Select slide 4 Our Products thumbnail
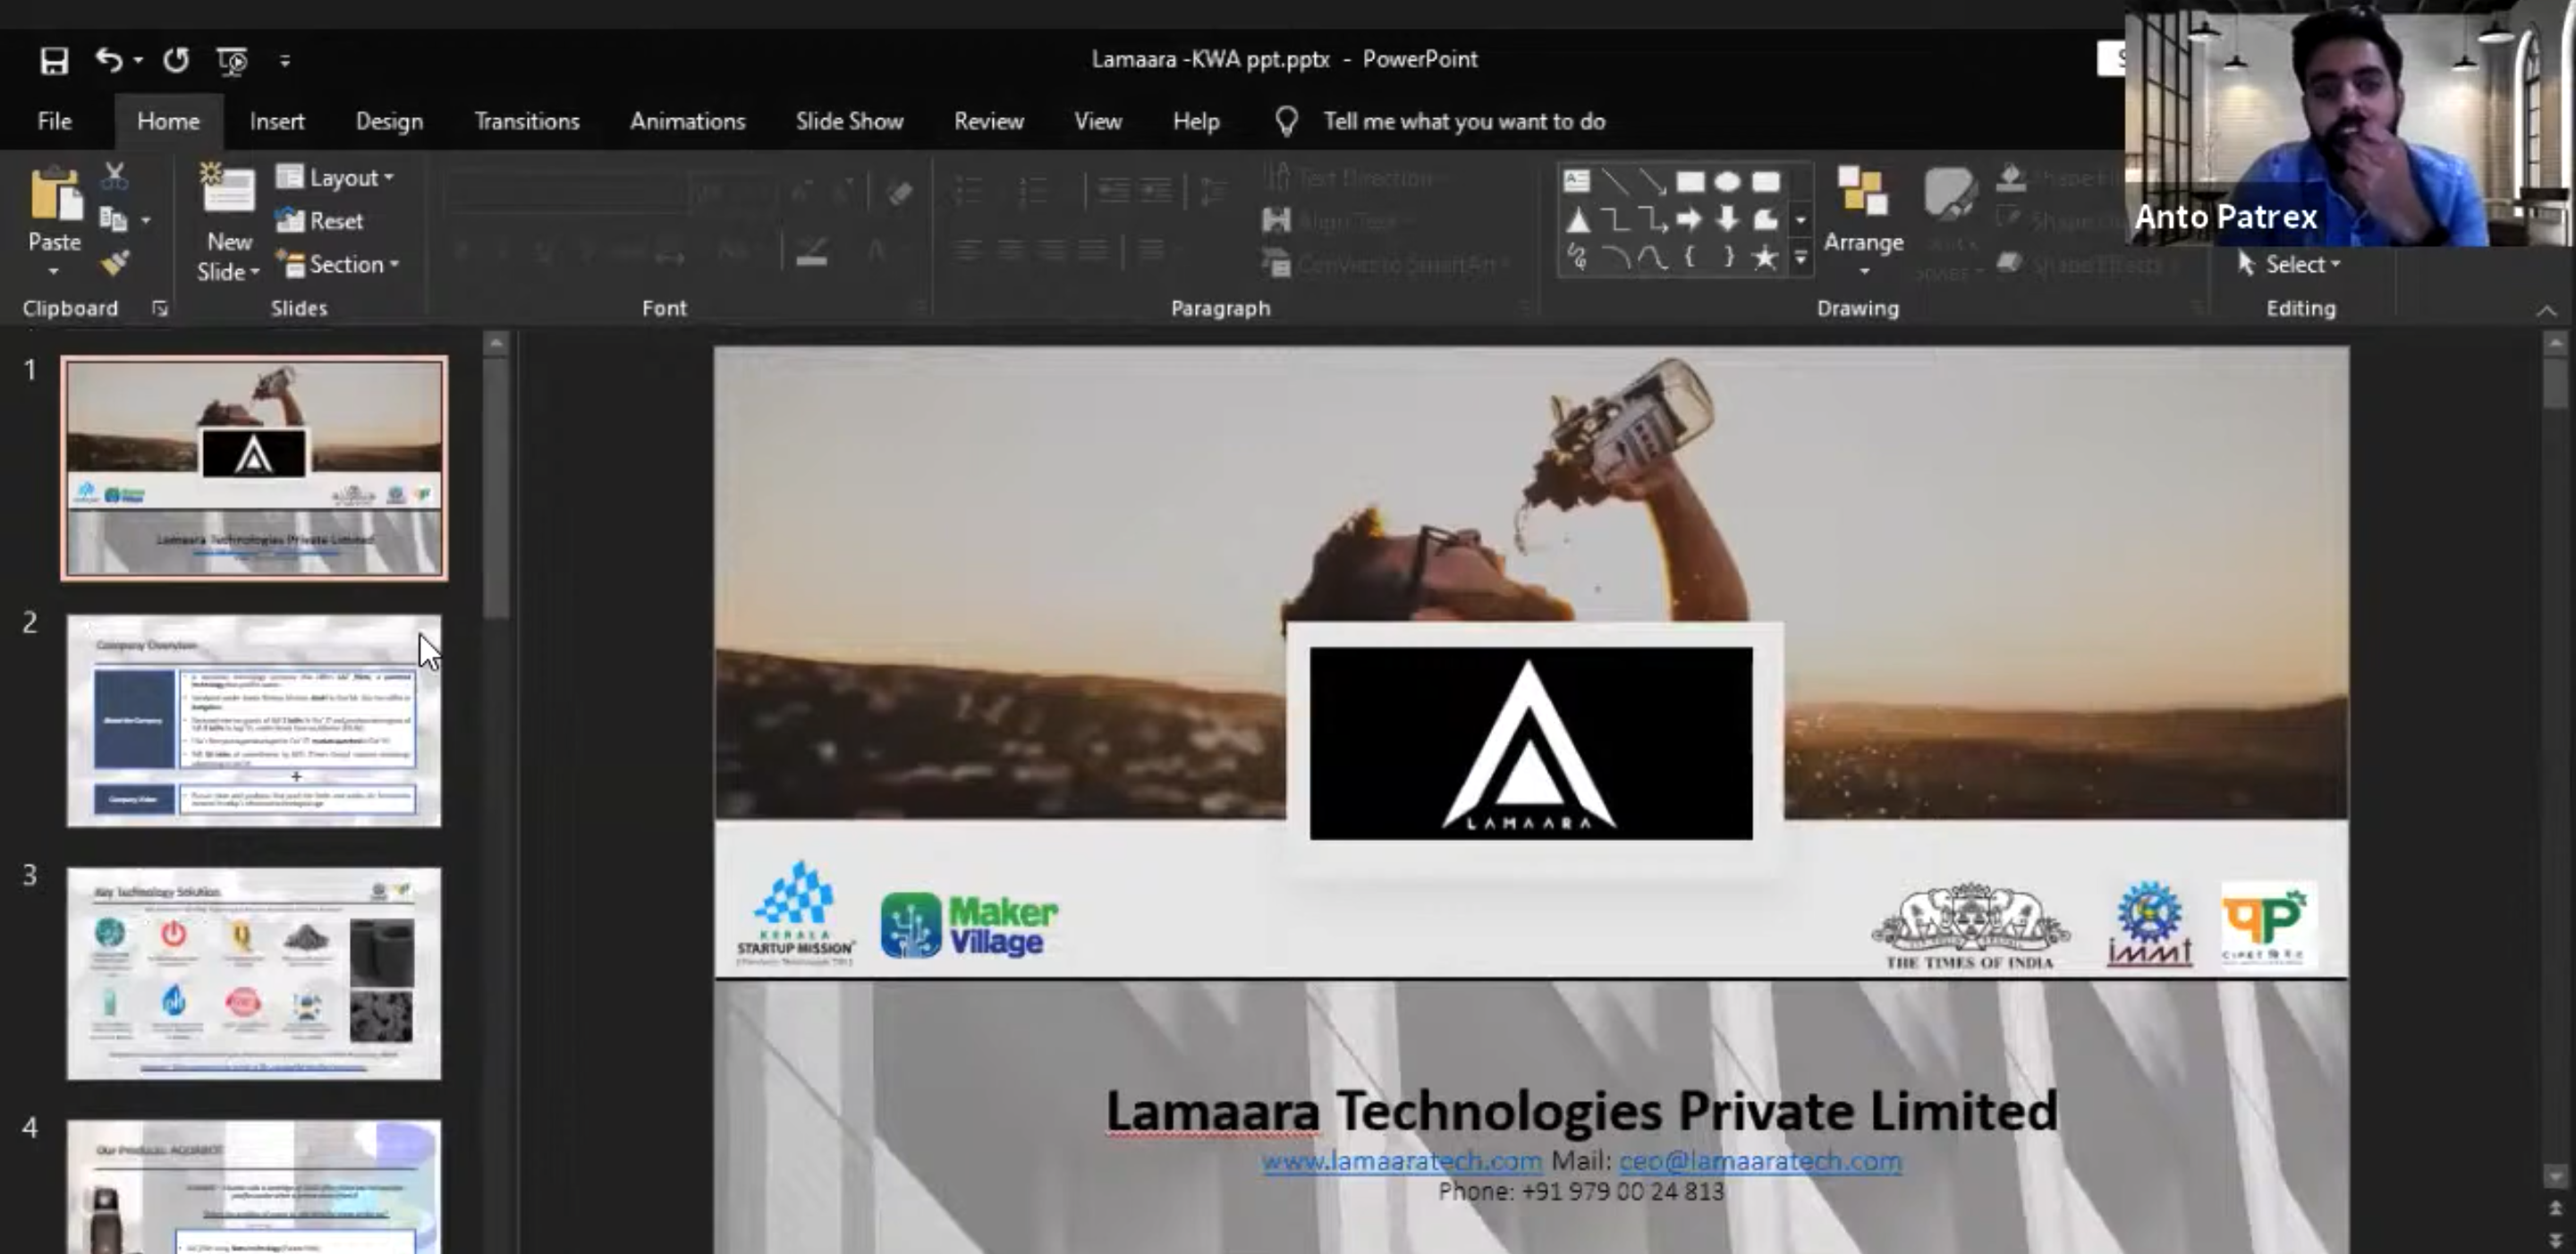 tap(254, 1187)
